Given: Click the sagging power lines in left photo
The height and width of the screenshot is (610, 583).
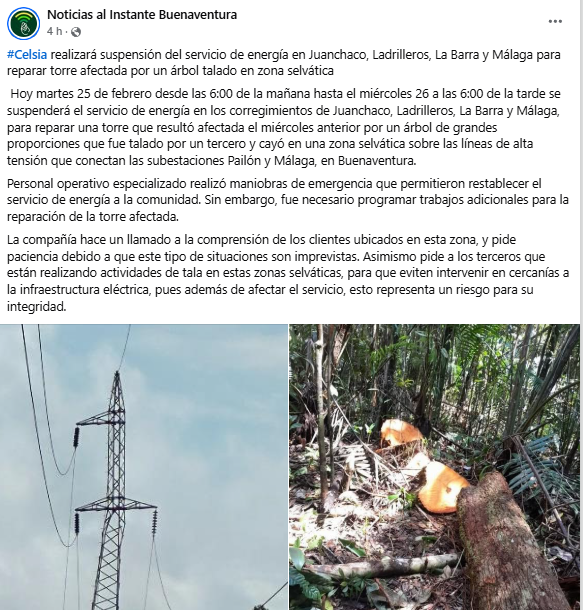Looking at the screenshot, I should pos(49,408).
